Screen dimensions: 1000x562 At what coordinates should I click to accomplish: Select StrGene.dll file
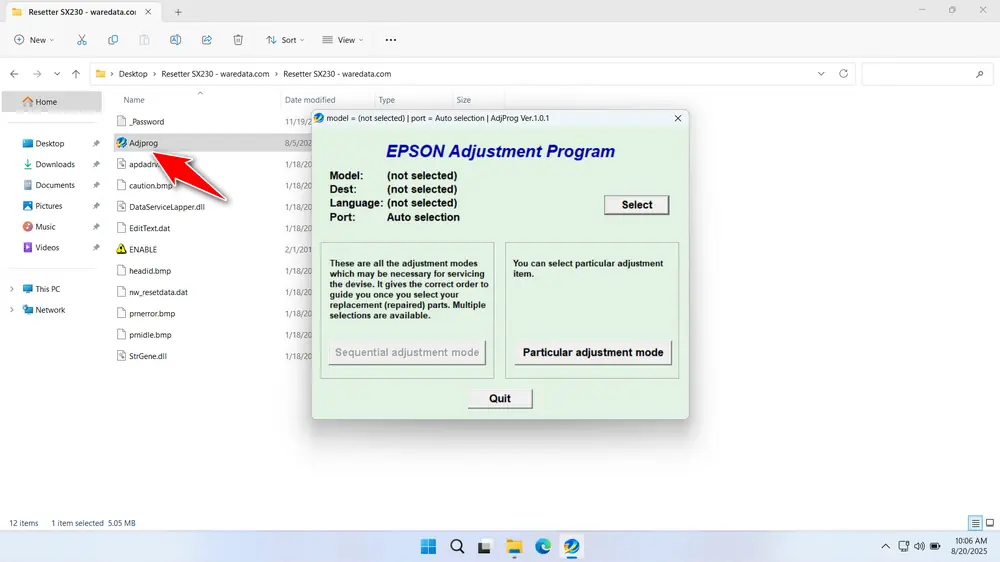(147, 356)
